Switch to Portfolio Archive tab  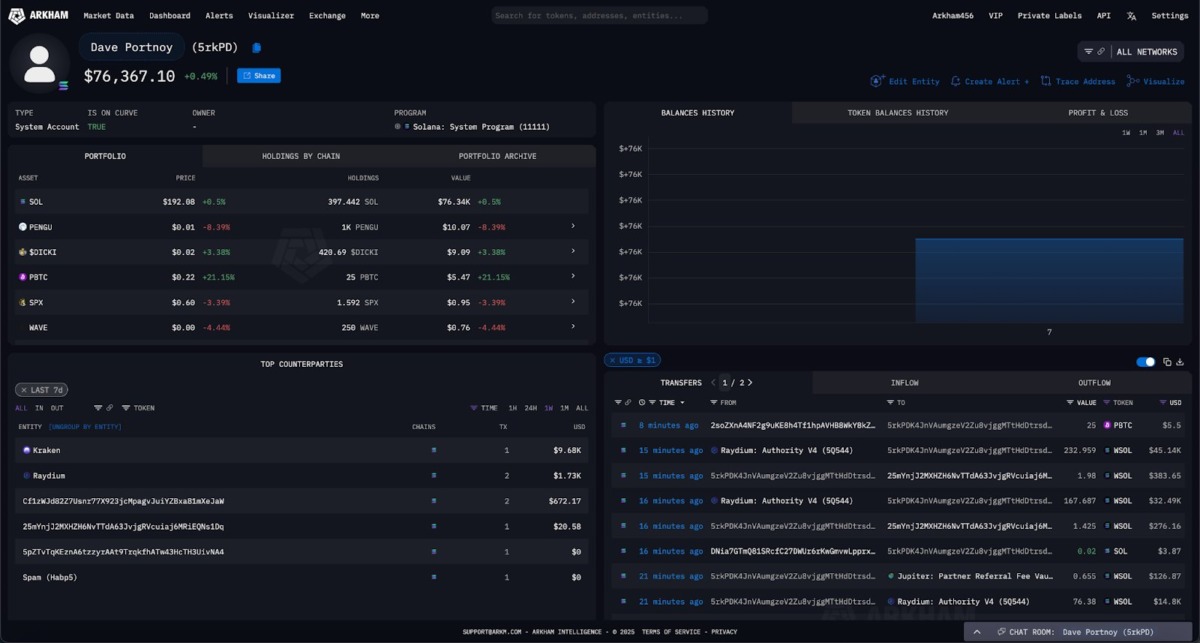coord(497,156)
